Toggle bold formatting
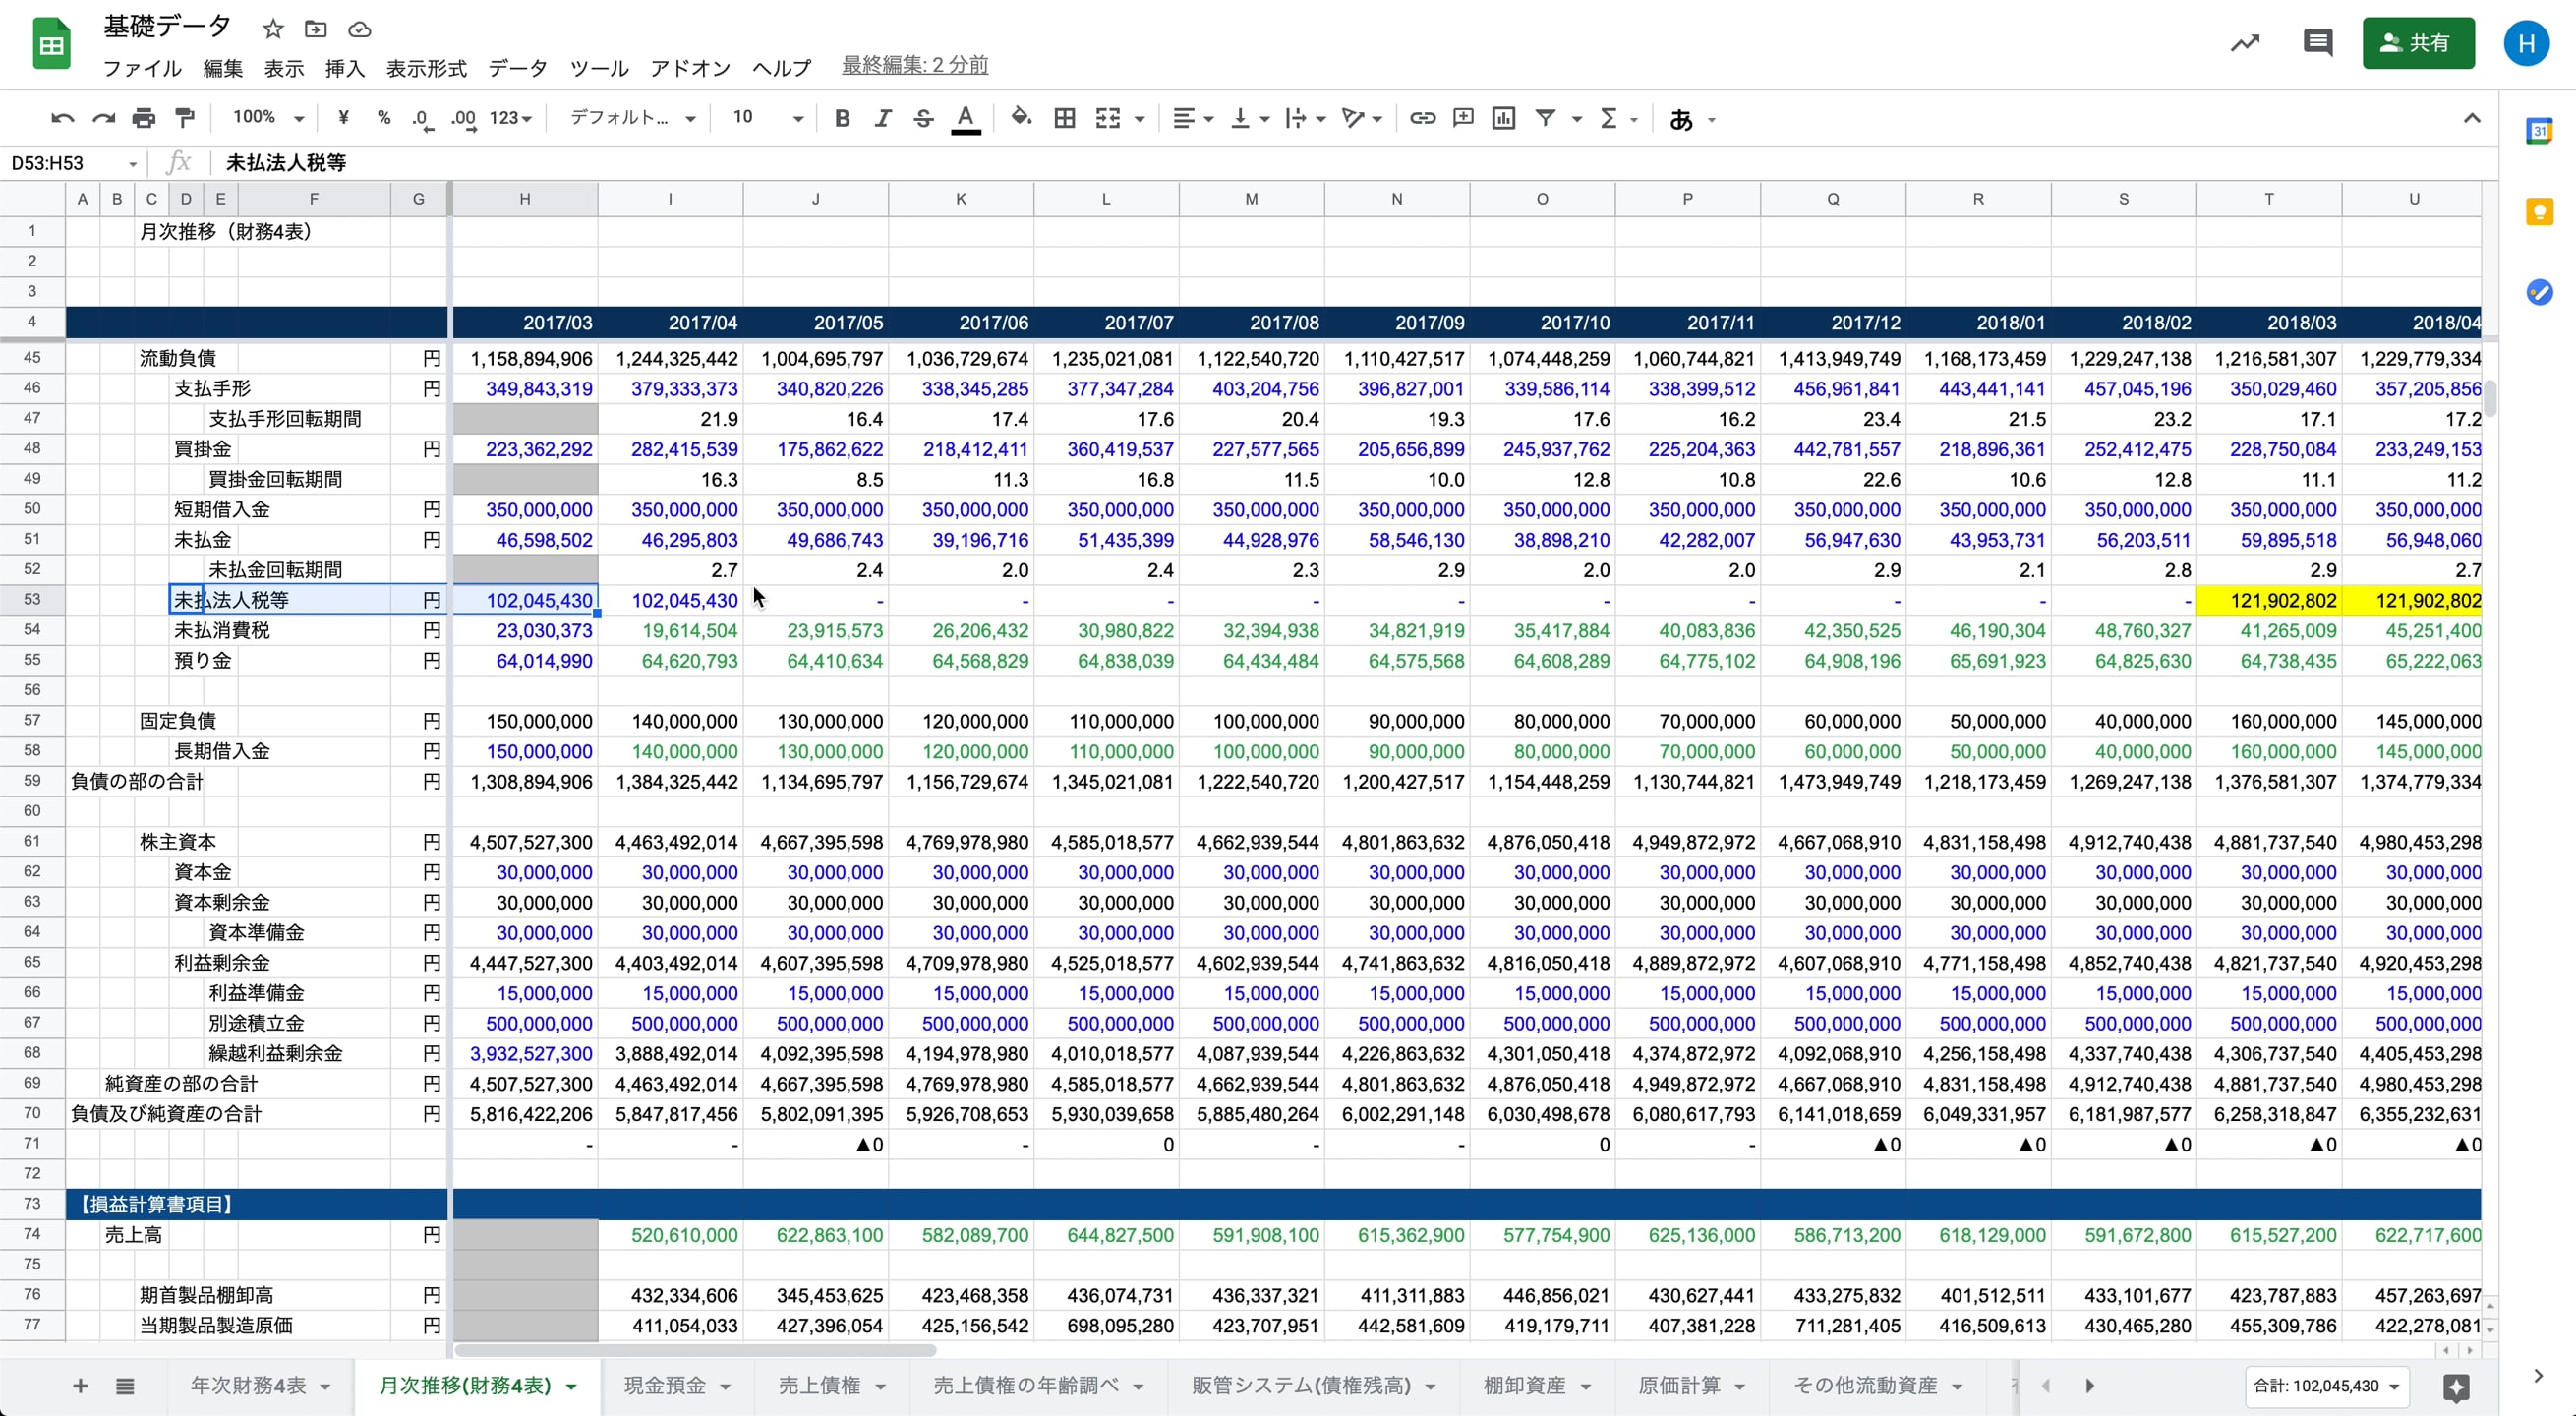The width and height of the screenshot is (2576, 1416). tap(842, 118)
